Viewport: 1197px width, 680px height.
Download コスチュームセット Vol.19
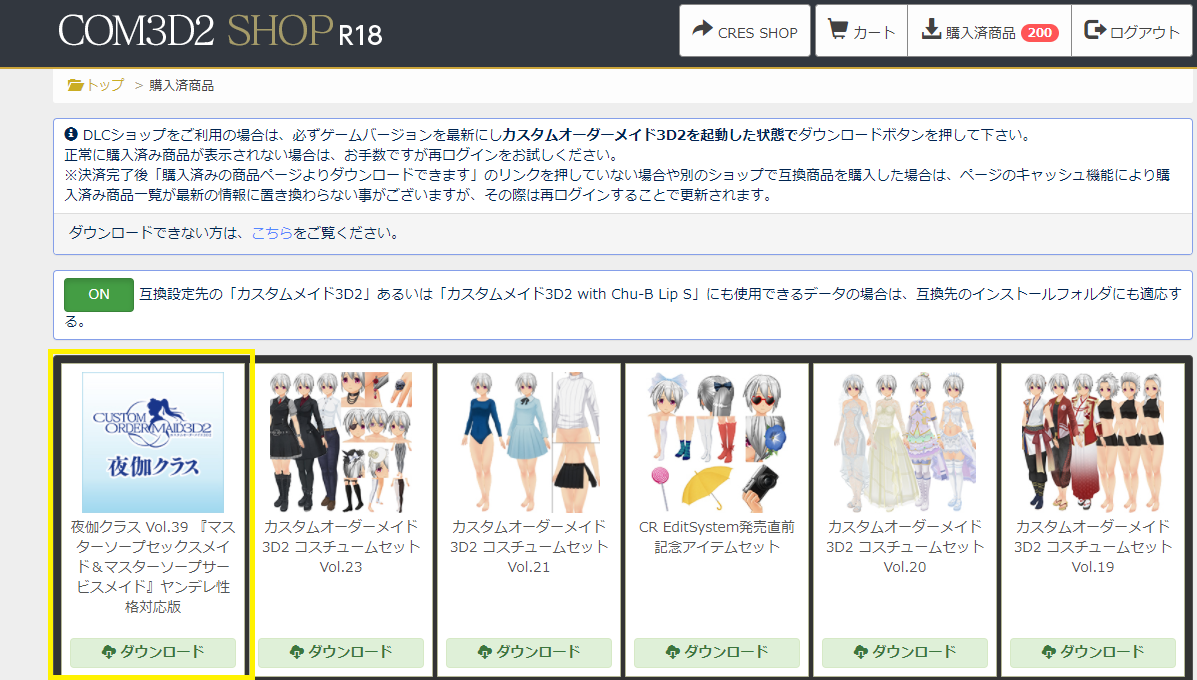pyautogui.click(x=1092, y=653)
